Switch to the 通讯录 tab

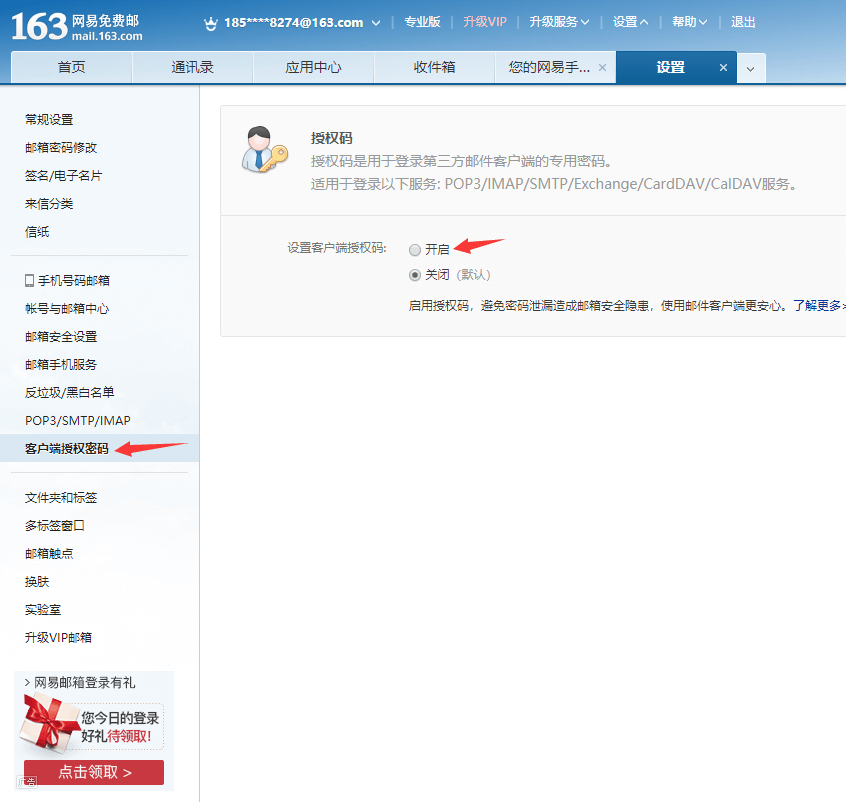pyautogui.click(x=192, y=68)
